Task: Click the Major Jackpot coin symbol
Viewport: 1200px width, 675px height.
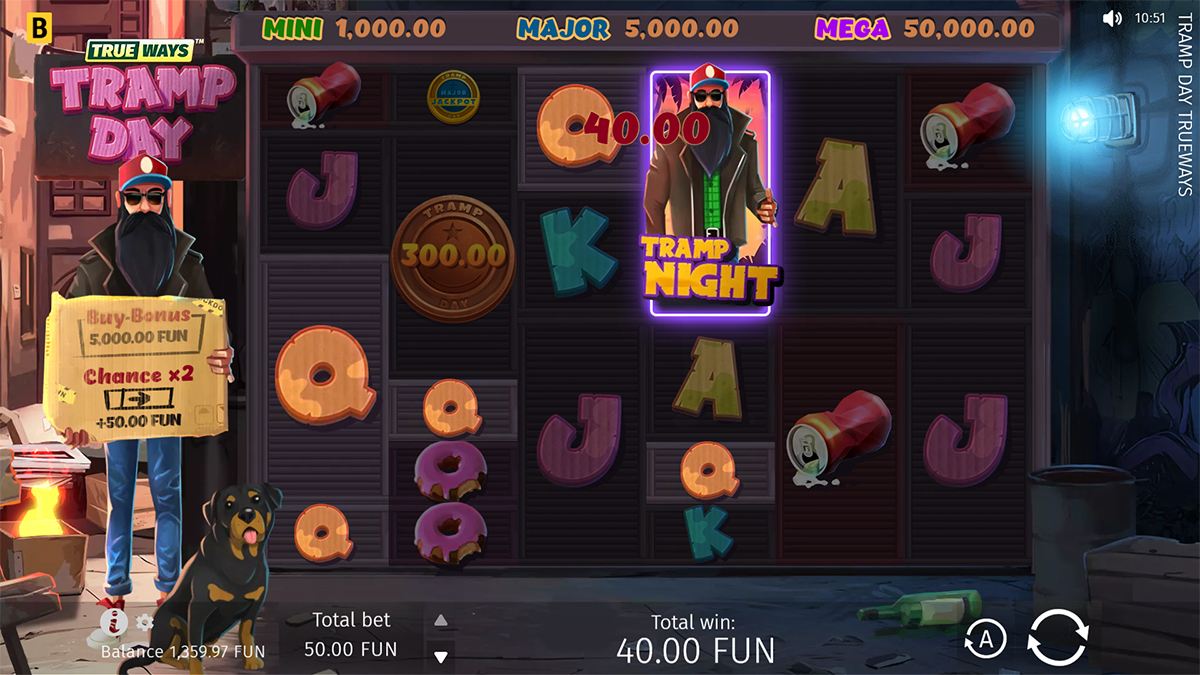Action: pos(453,97)
